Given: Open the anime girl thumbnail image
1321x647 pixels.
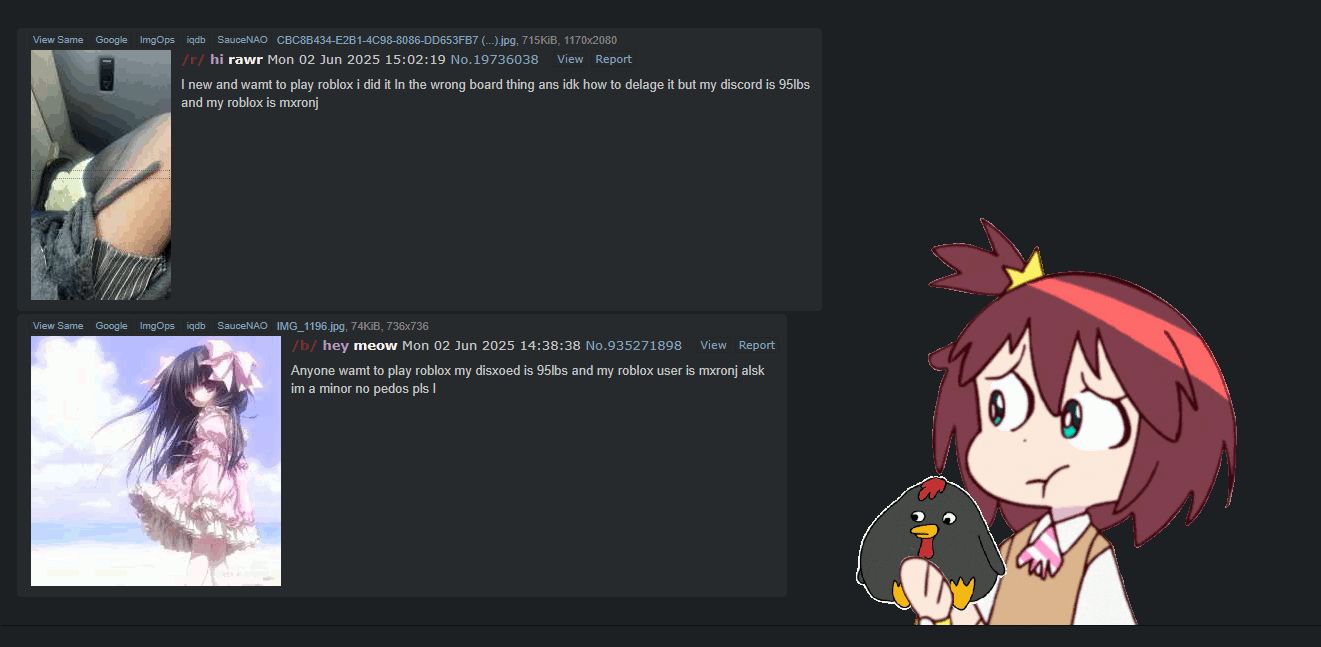Looking at the screenshot, I should point(156,461).
